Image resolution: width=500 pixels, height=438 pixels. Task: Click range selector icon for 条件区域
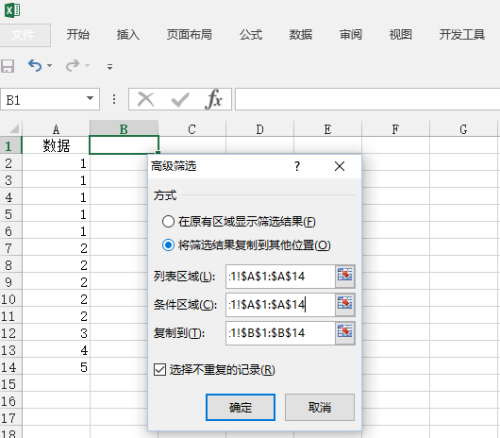click(x=345, y=305)
